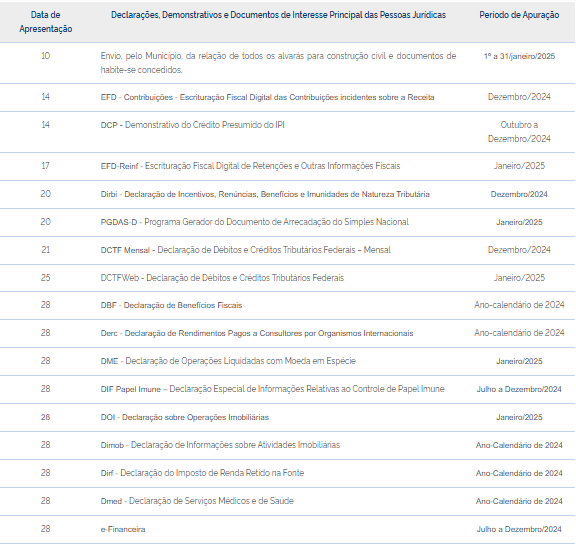Select 'DOI - Declaração sobre Operações Imobiliárias'
Screen dimensions: 576x545
tap(185, 418)
